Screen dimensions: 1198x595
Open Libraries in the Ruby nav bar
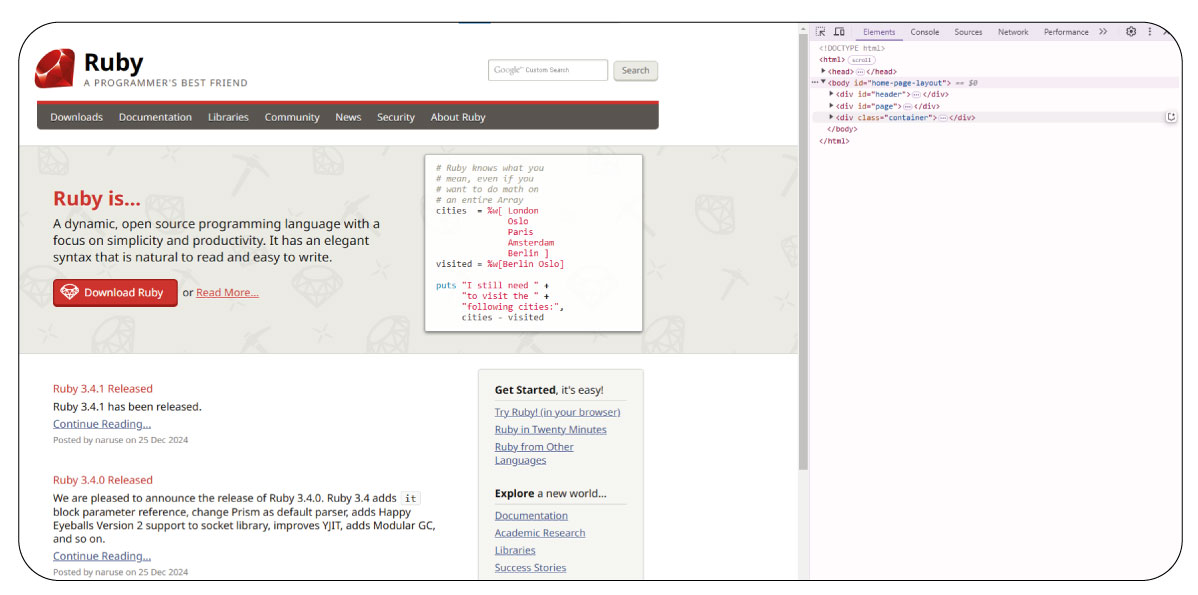point(228,117)
